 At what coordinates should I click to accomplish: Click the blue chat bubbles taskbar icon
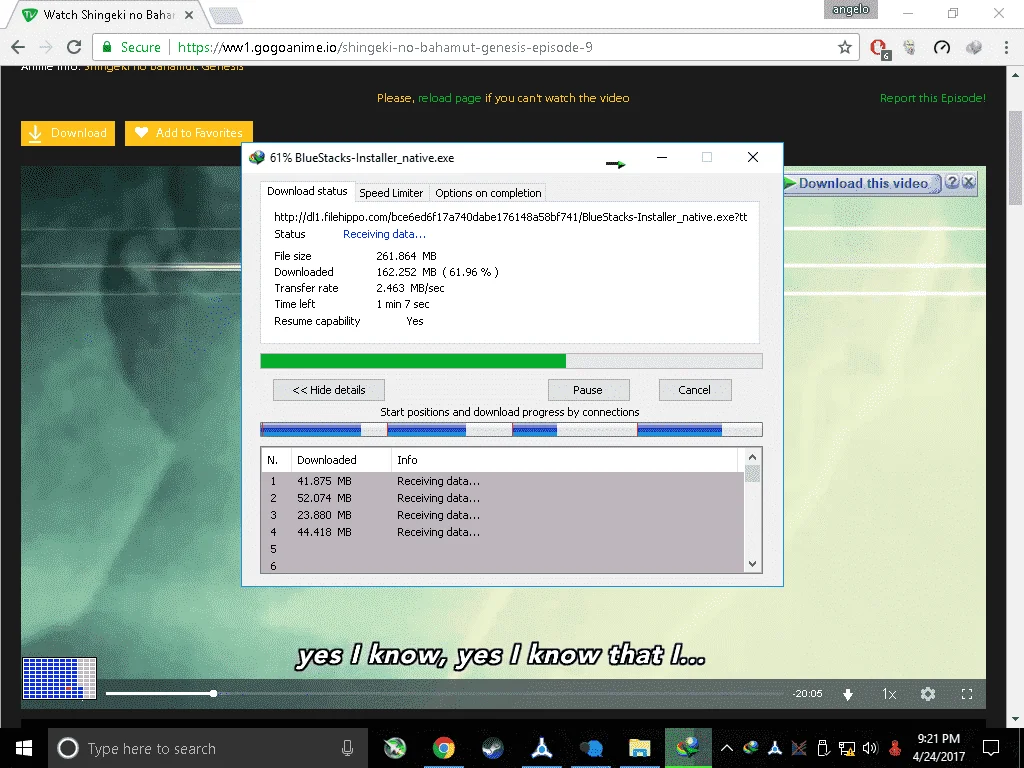point(590,748)
